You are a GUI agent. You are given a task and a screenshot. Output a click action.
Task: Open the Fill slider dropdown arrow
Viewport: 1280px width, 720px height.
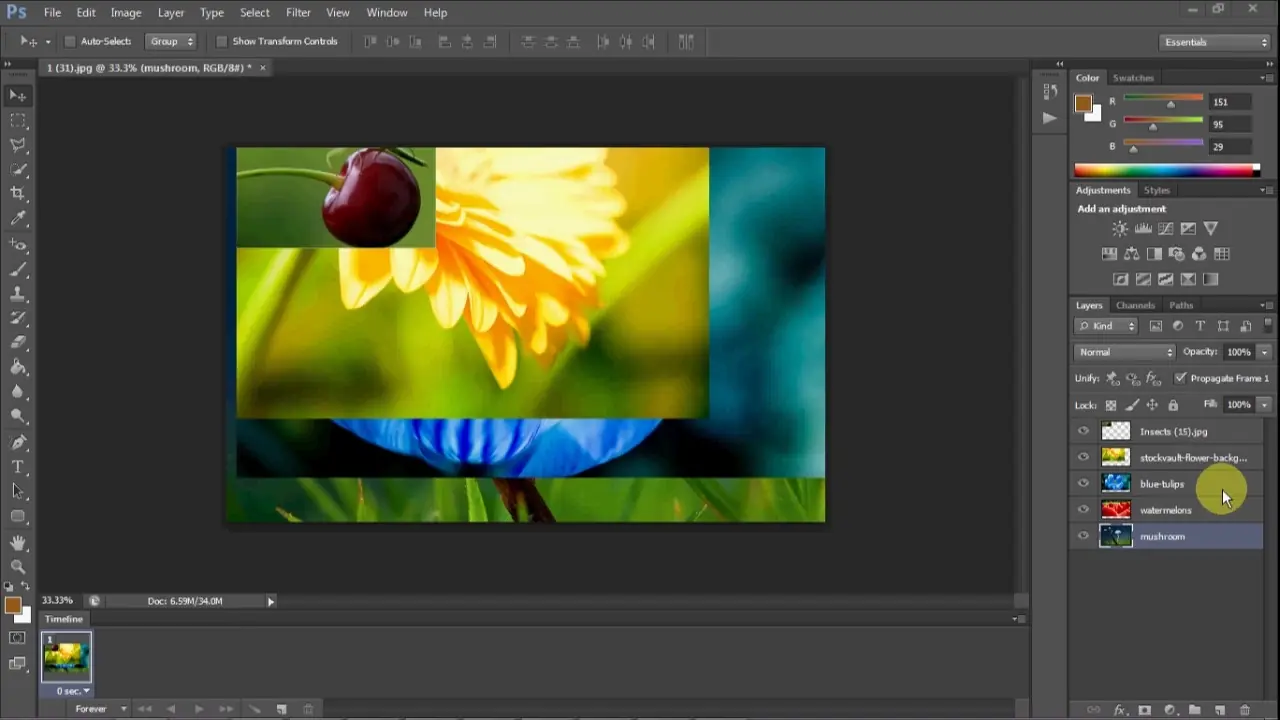coord(1264,405)
